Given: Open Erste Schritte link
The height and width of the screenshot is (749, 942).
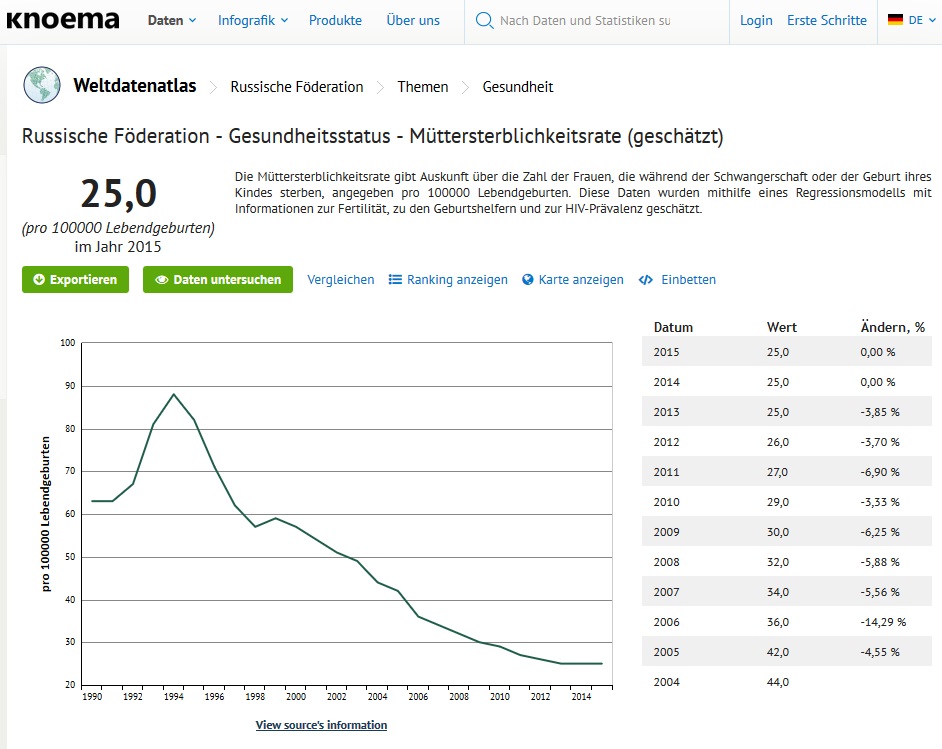Looking at the screenshot, I should coord(827,20).
